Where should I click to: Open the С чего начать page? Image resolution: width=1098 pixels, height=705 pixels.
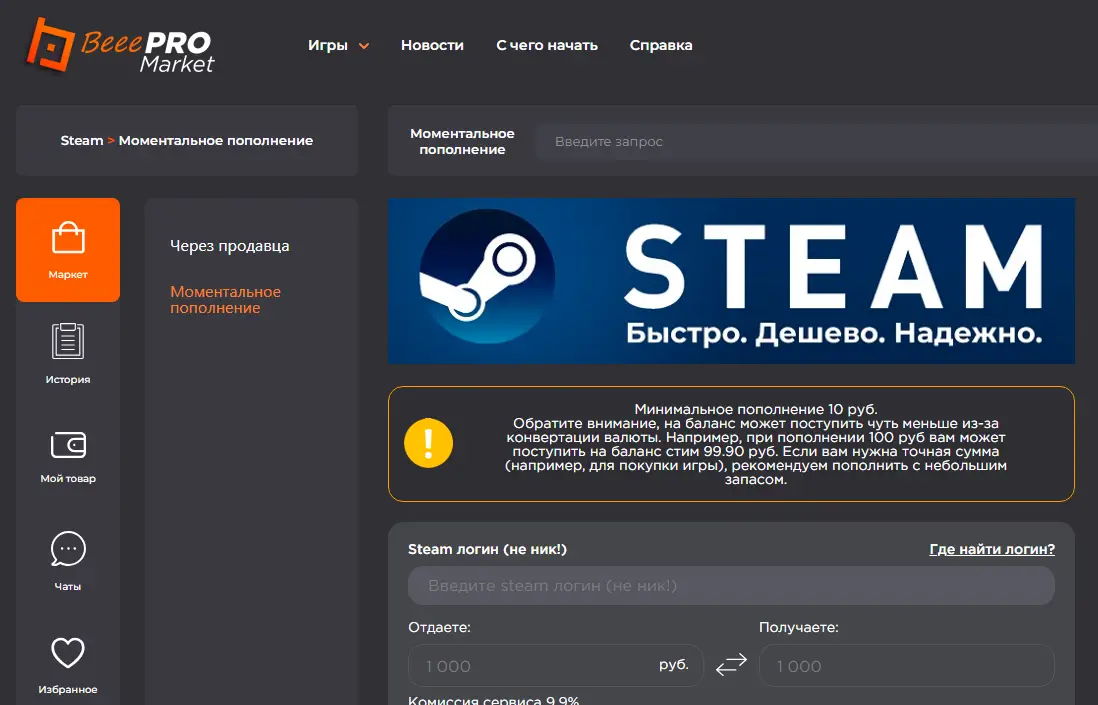tap(547, 46)
